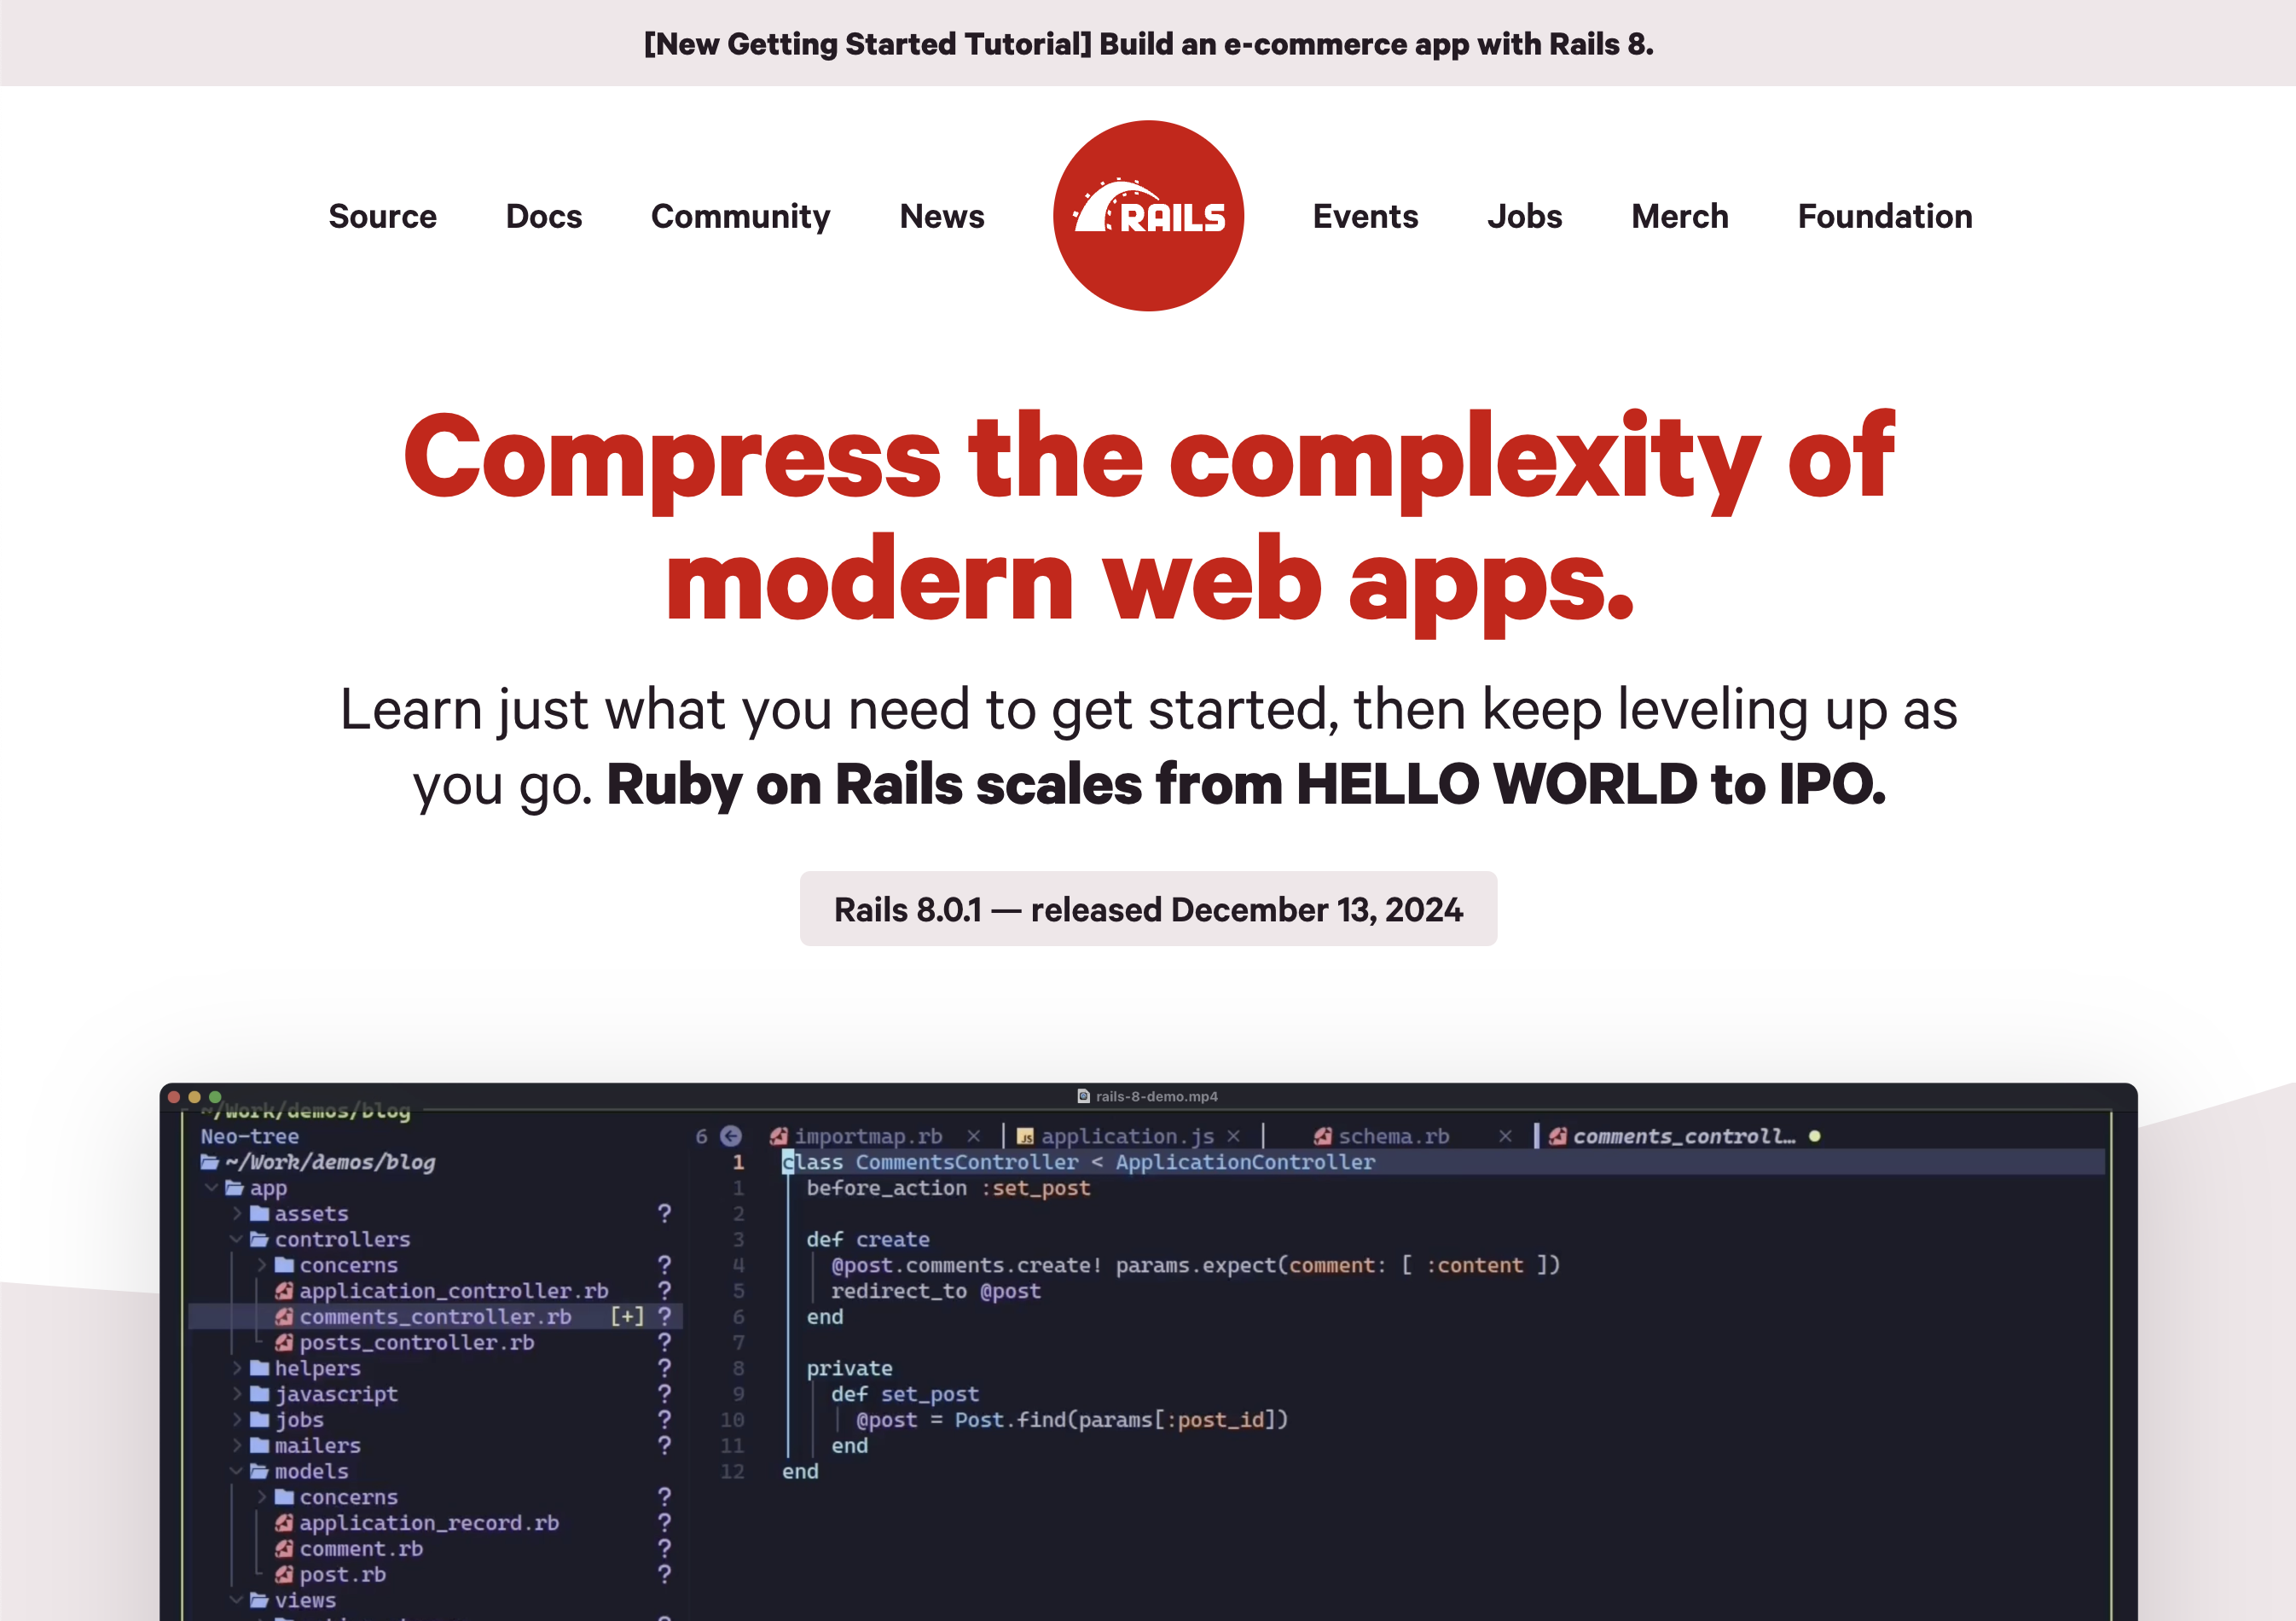This screenshot has height=1621, width=2296.
Task: Close the schema.rb tab
Action: coord(1504,1136)
